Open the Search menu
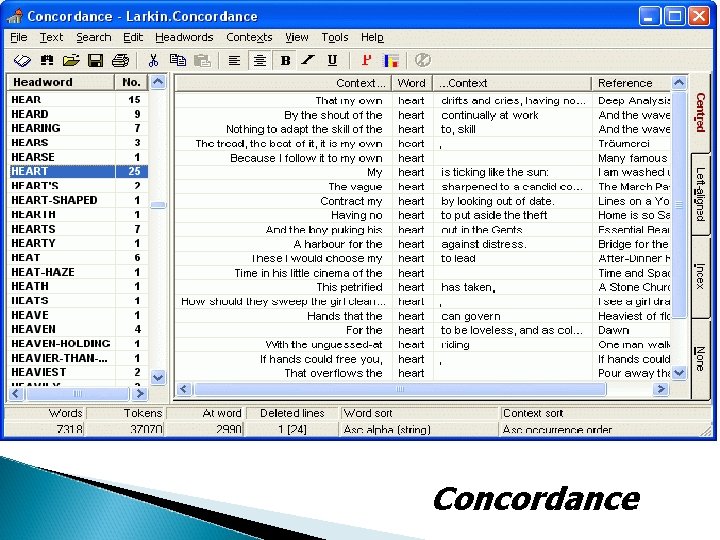 (94, 37)
